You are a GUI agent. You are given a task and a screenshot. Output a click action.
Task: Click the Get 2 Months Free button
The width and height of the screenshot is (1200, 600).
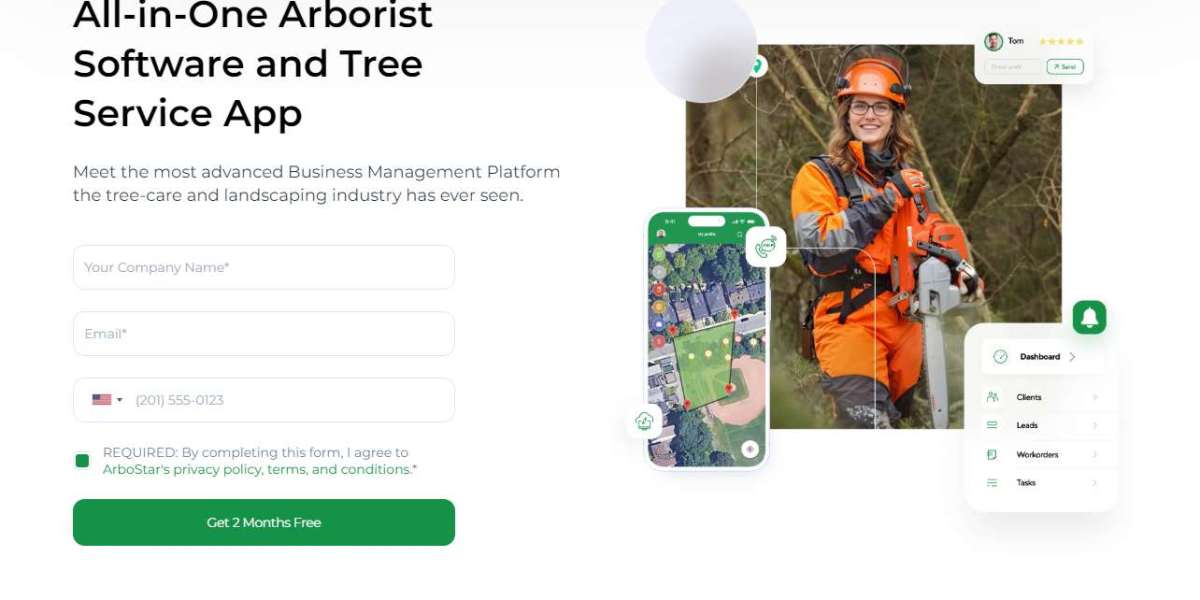pyautogui.click(x=264, y=522)
